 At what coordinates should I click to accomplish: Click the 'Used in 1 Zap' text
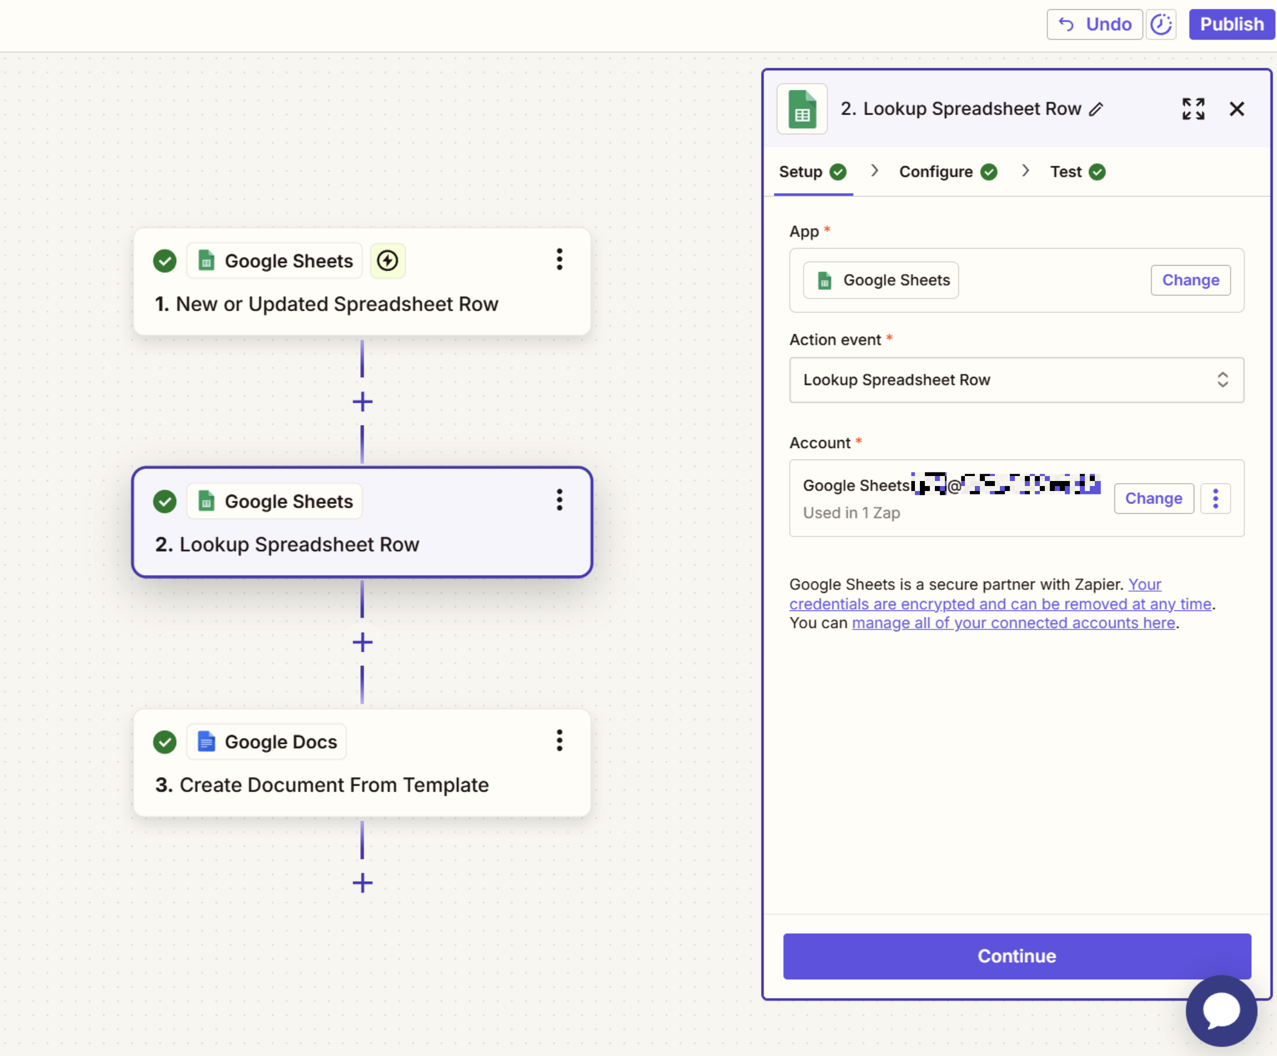coord(851,513)
